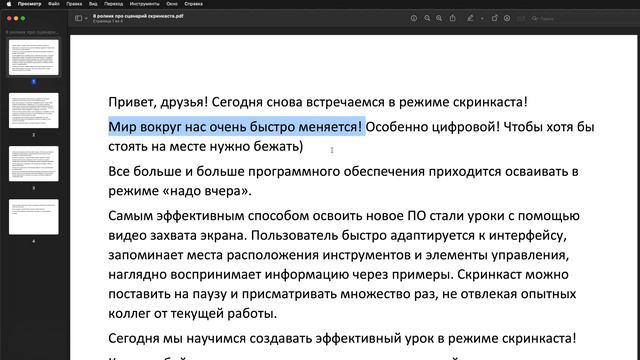Open the Правка menu
This screenshot has height=360, width=640.
coord(74,4)
